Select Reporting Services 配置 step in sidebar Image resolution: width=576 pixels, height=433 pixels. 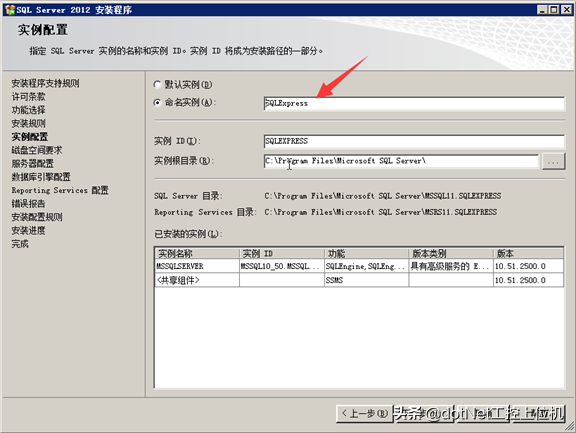click(60, 190)
